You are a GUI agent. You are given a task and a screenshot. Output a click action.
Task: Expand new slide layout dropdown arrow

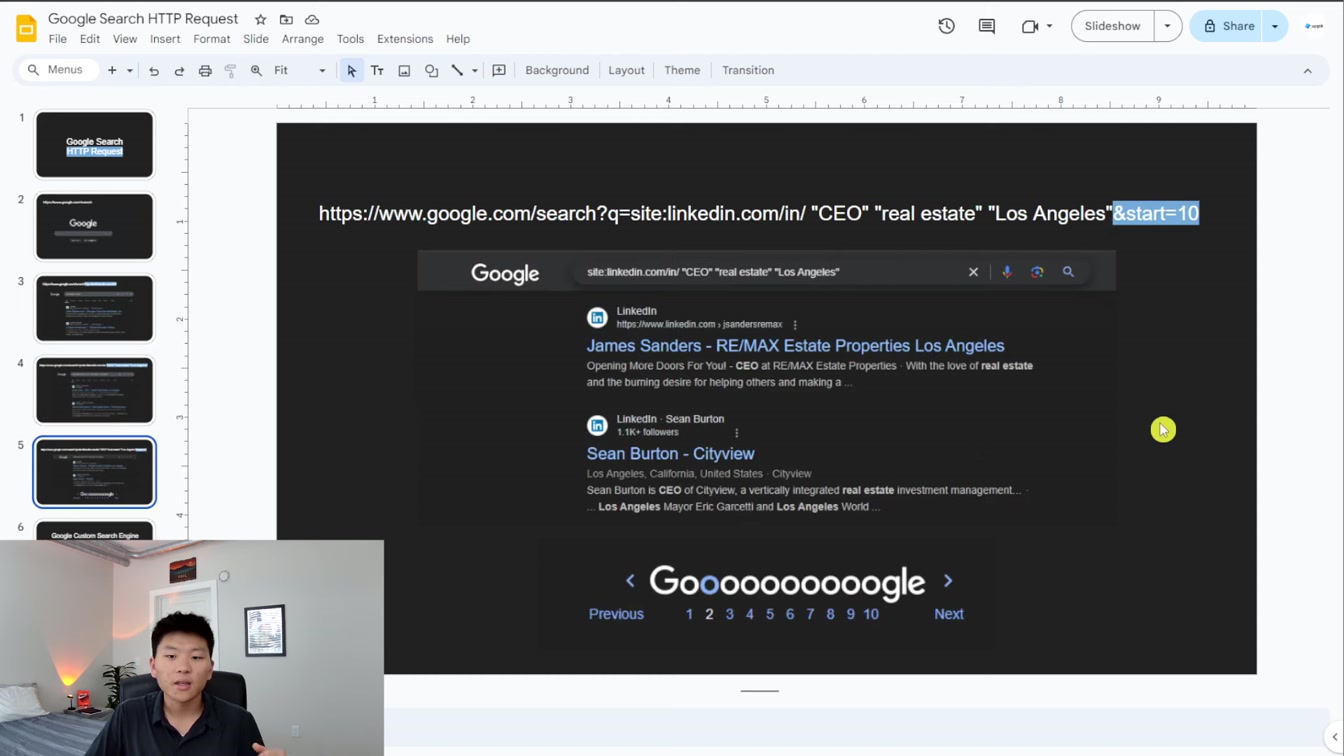coord(130,70)
